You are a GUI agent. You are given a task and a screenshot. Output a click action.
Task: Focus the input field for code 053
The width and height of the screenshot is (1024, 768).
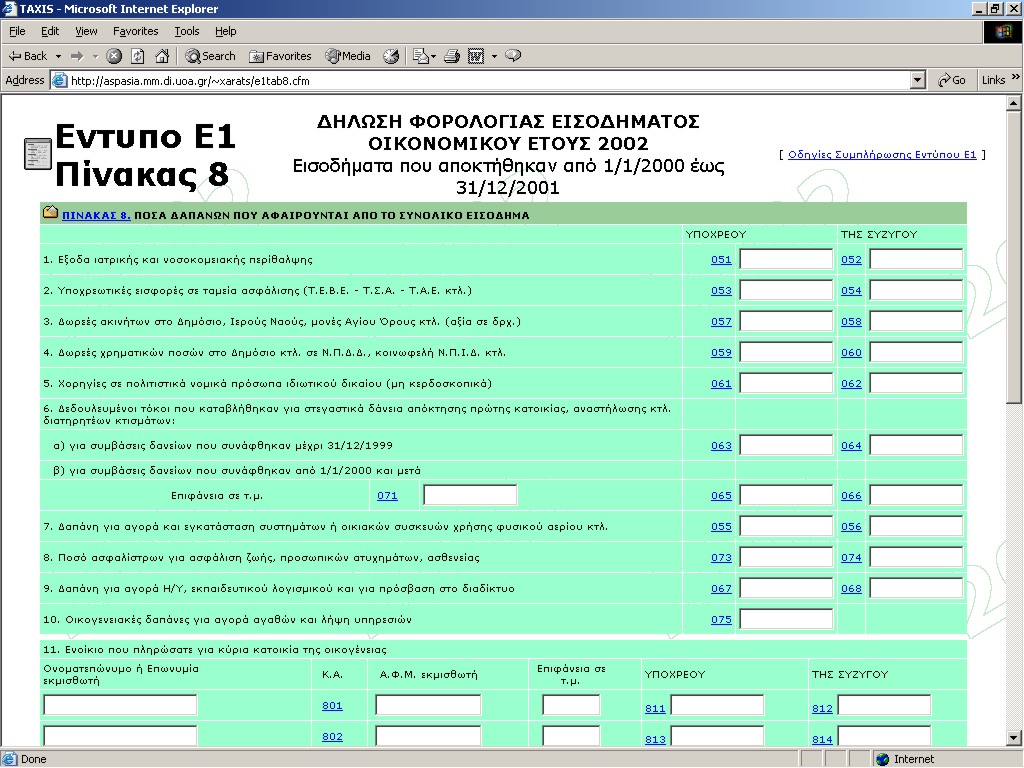click(786, 290)
